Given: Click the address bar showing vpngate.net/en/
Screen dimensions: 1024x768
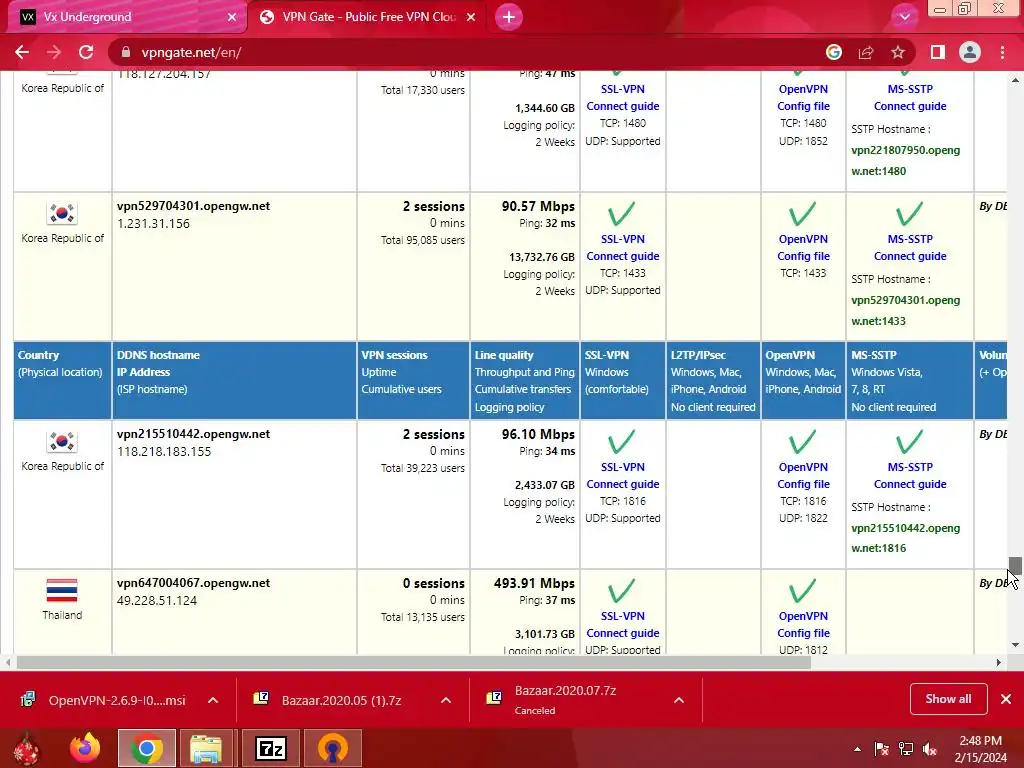Looking at the screenshot, I should pos(470,52).
